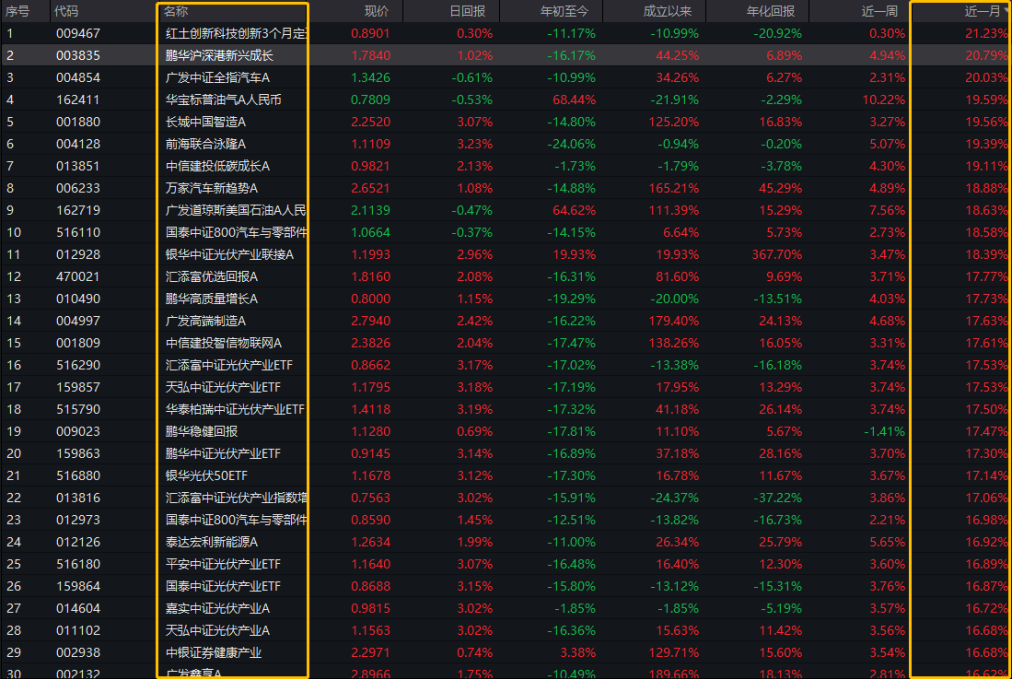
Task: Open fund 鹏华沪深港新兴成长
Action: 218,55
